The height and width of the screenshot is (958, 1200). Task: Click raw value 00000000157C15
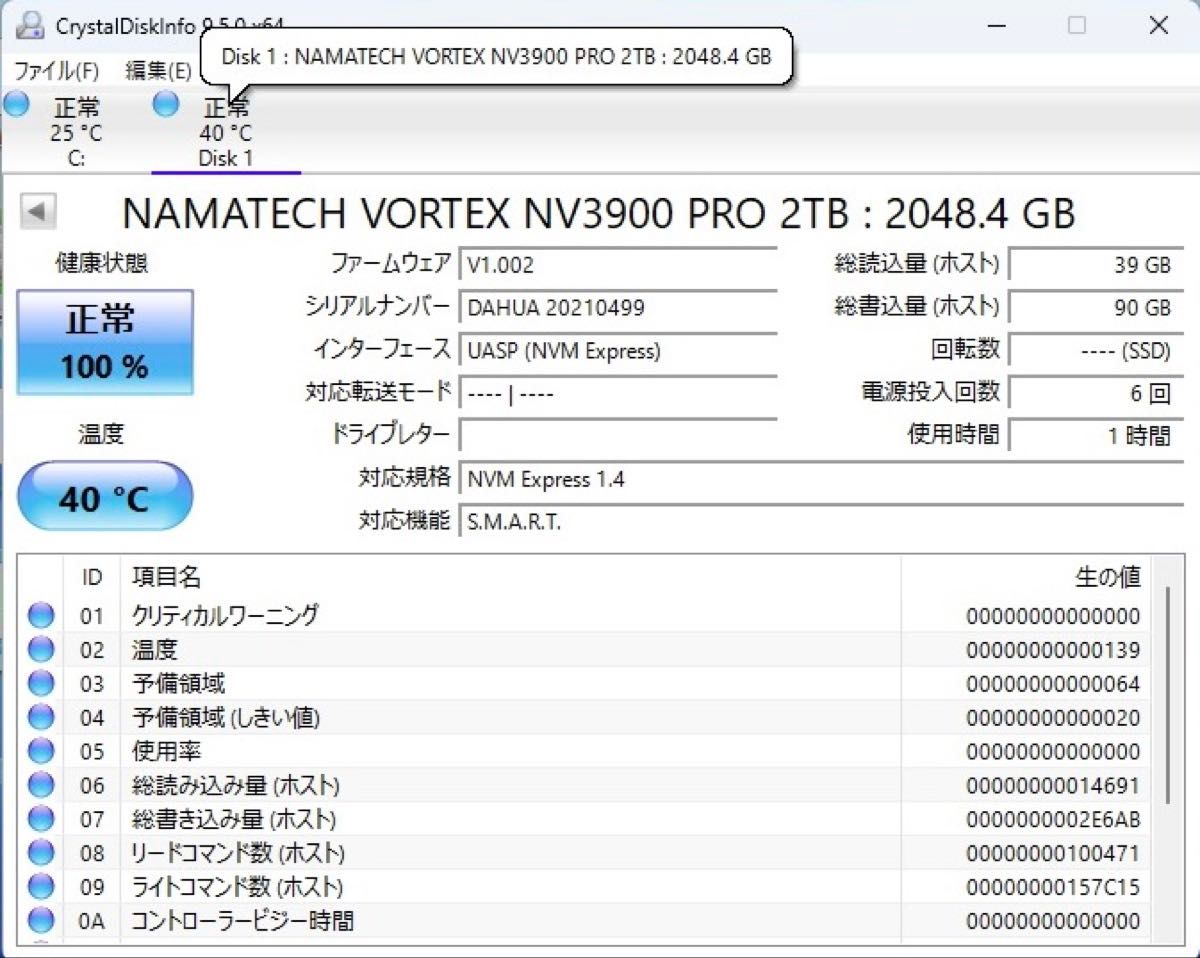coord(1053,888)
